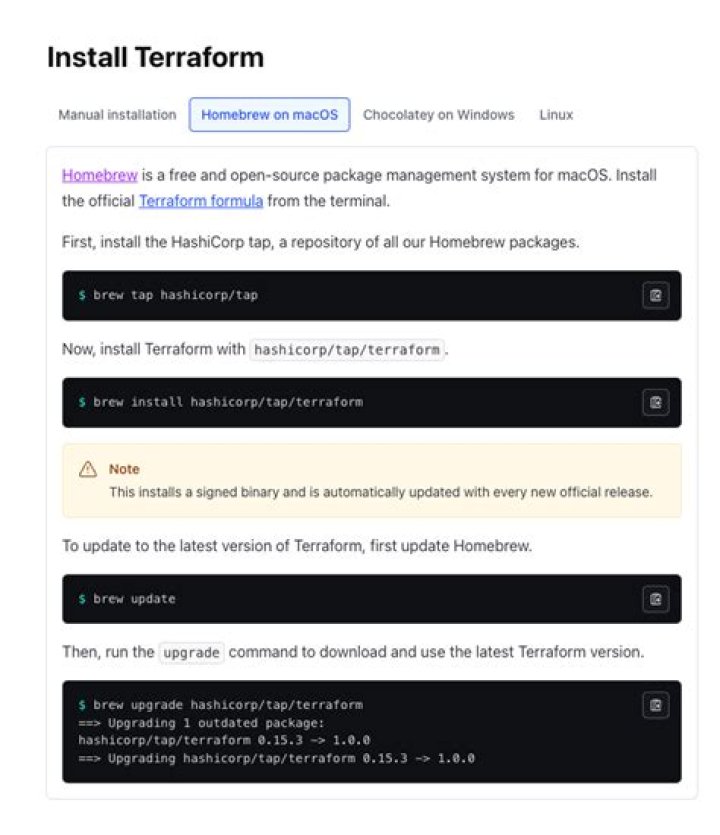Click the Install Terraform heading

[x=155, y=58]
